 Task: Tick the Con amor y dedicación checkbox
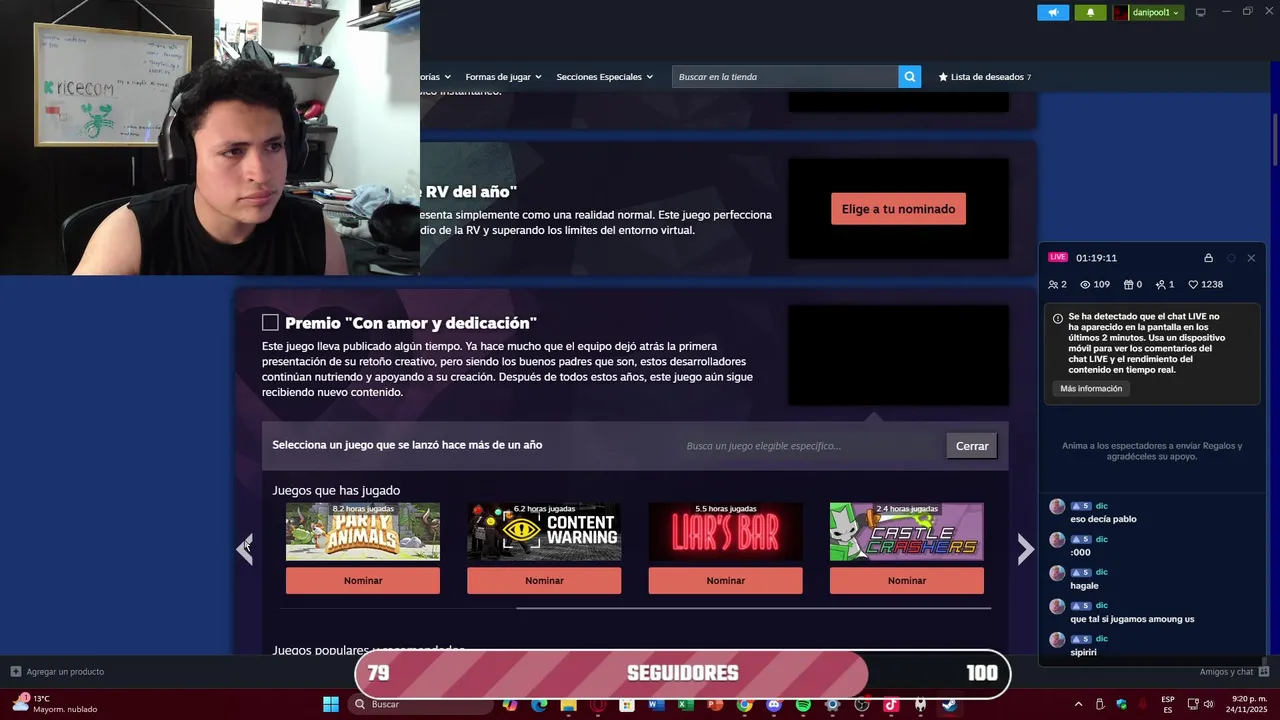tap(270, 322)
